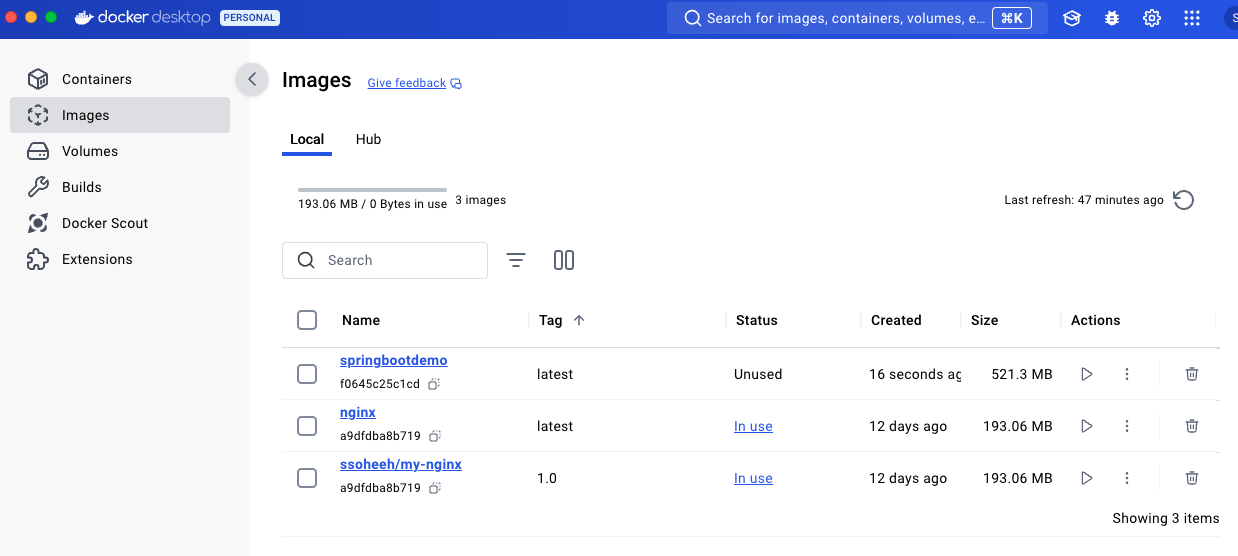Select the 1.0 tag cell

pos(547,478)
